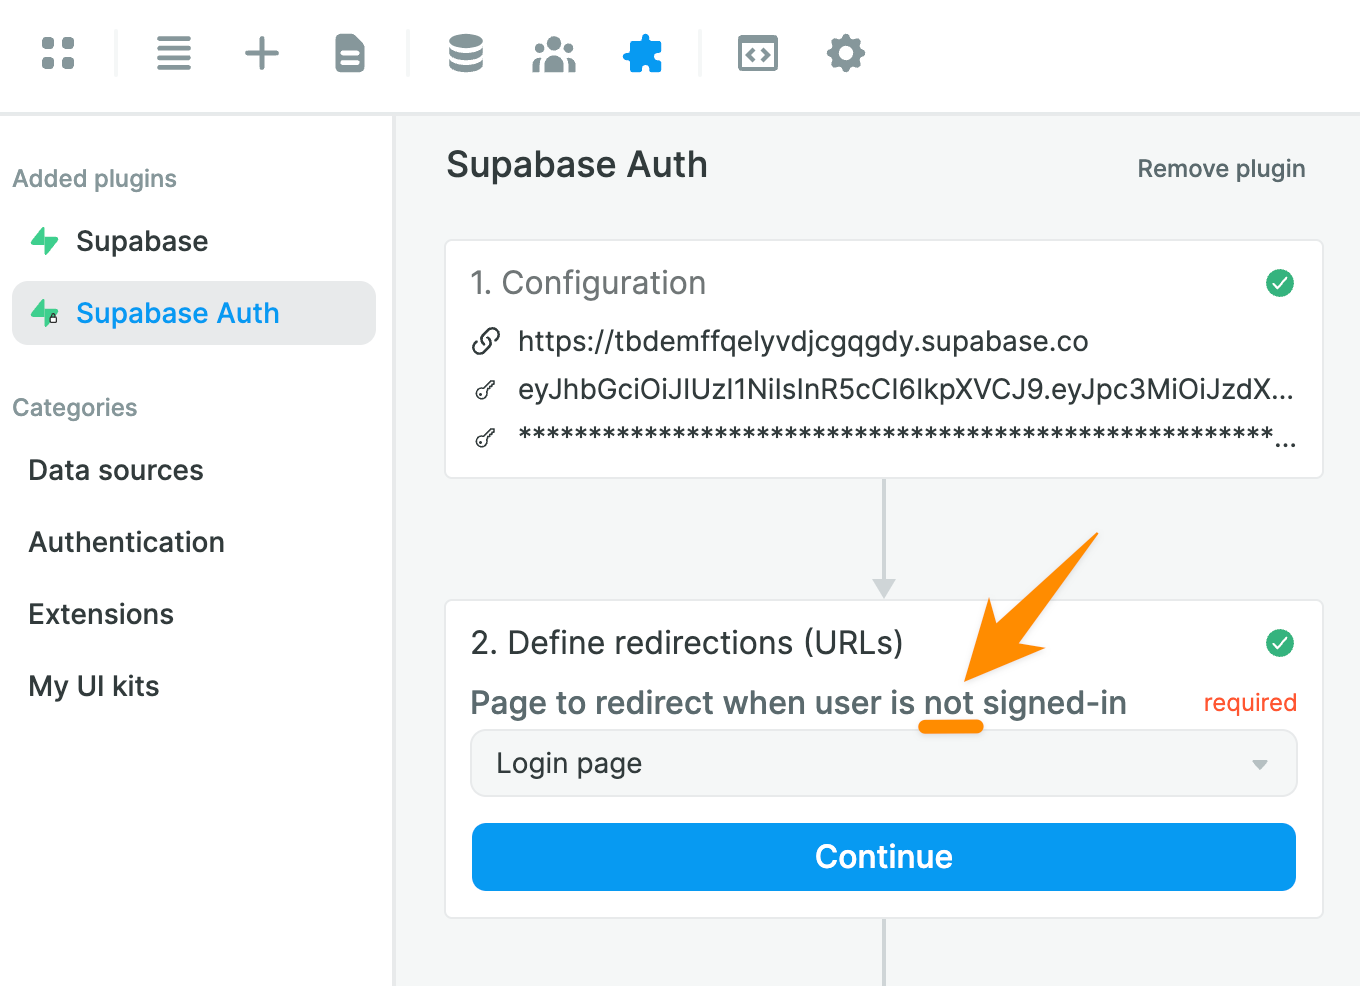
Task: Open the Extensions category
Action: (x=101, y=614)
